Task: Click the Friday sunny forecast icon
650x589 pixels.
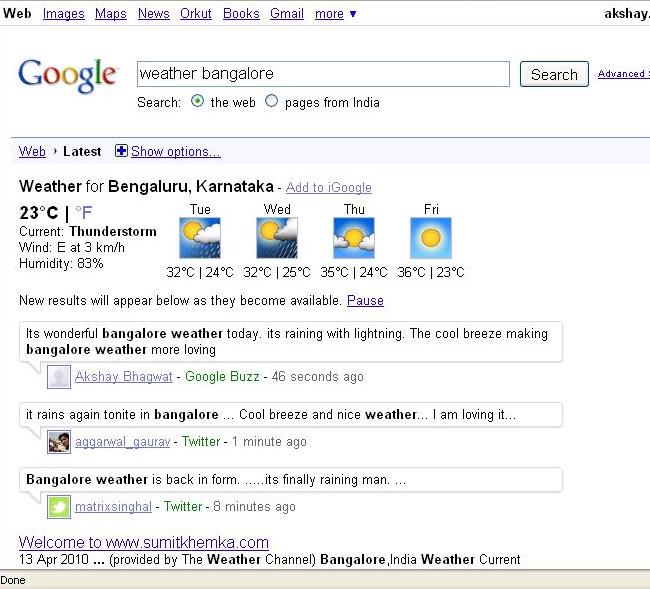Action: coord(431,238)
